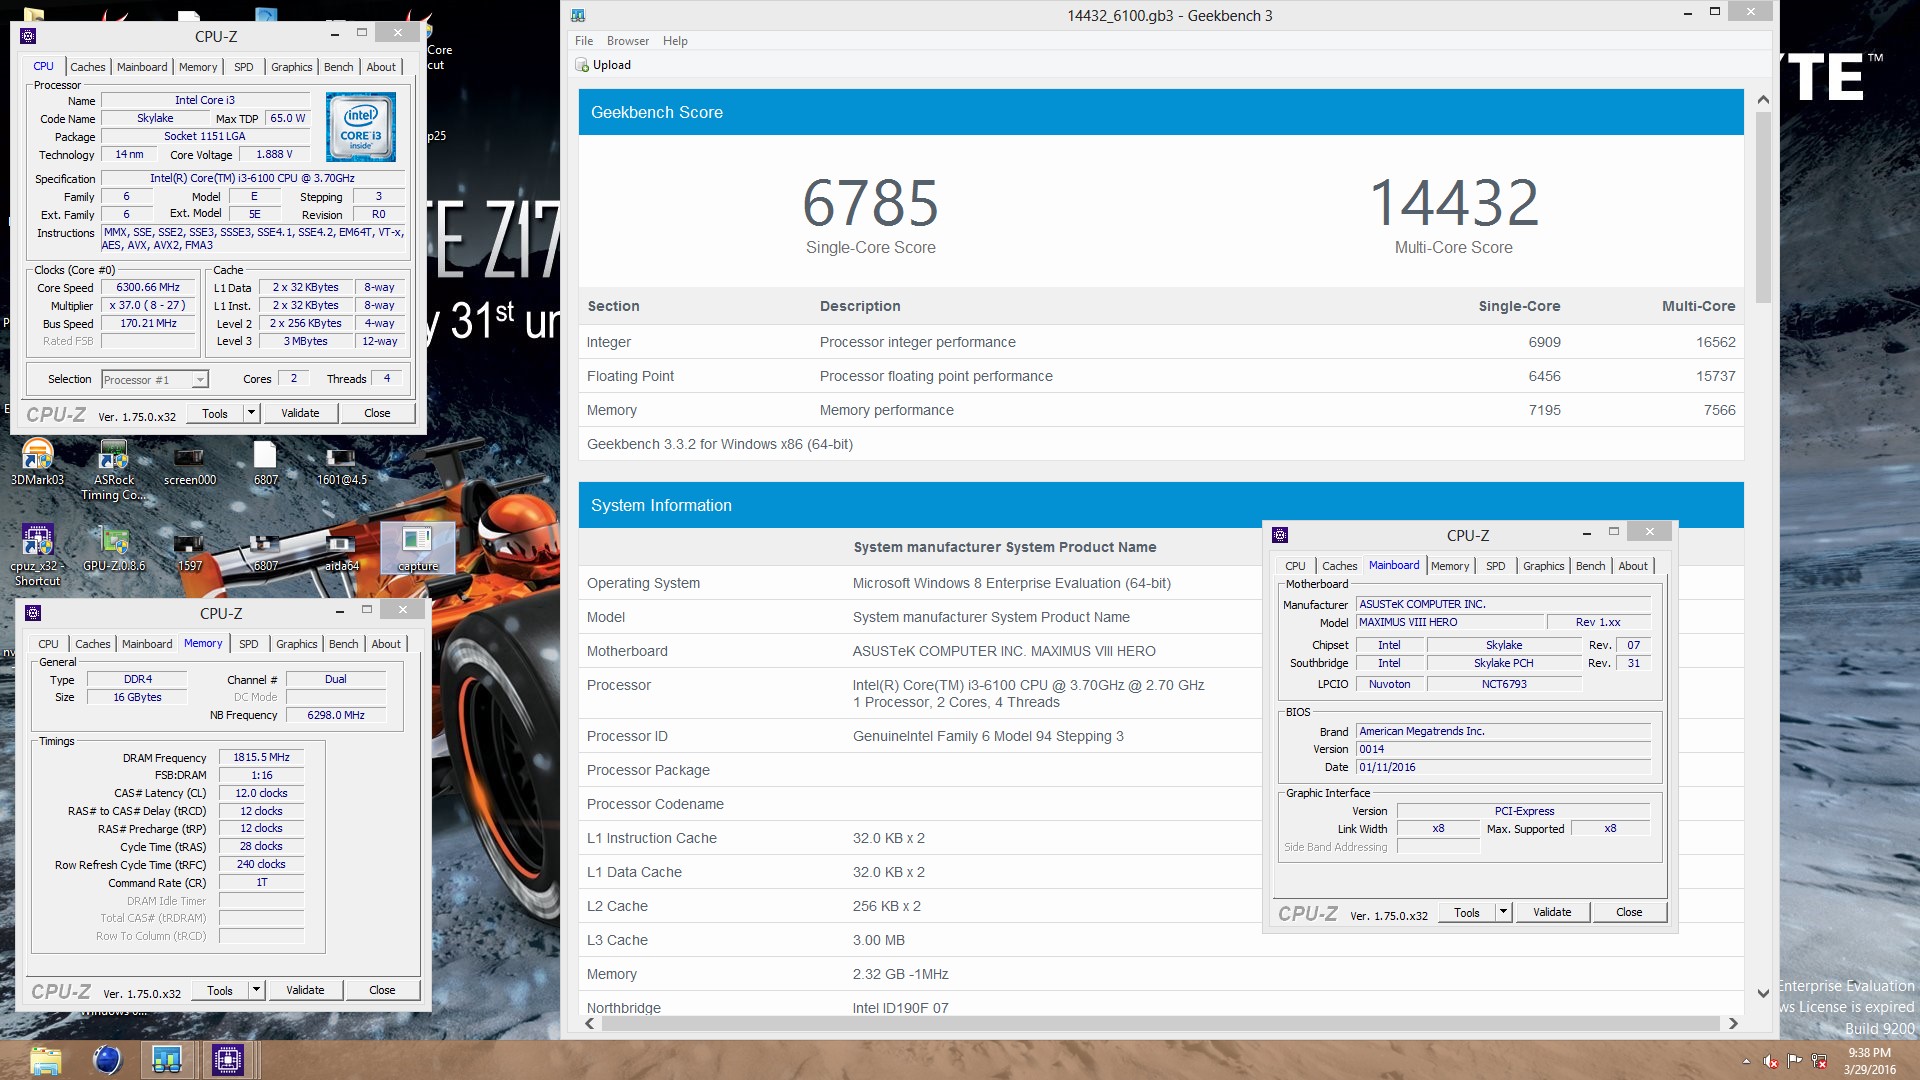This screenshot has width=1920, height=1080.
Task: Expand Tools arrow in the Mainboard CPU-Z window
Action: [1503, 912]
